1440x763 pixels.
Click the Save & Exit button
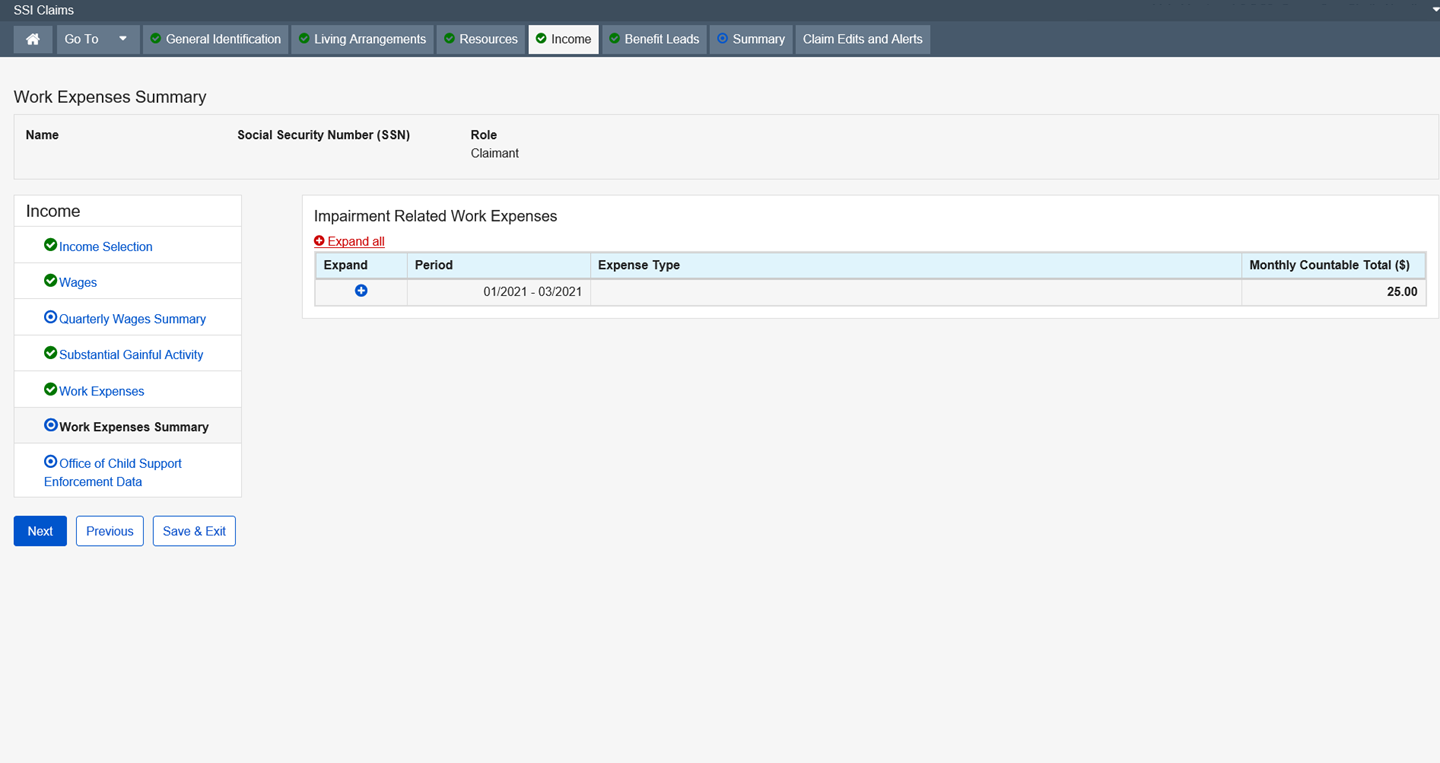(x=194, y=531)
